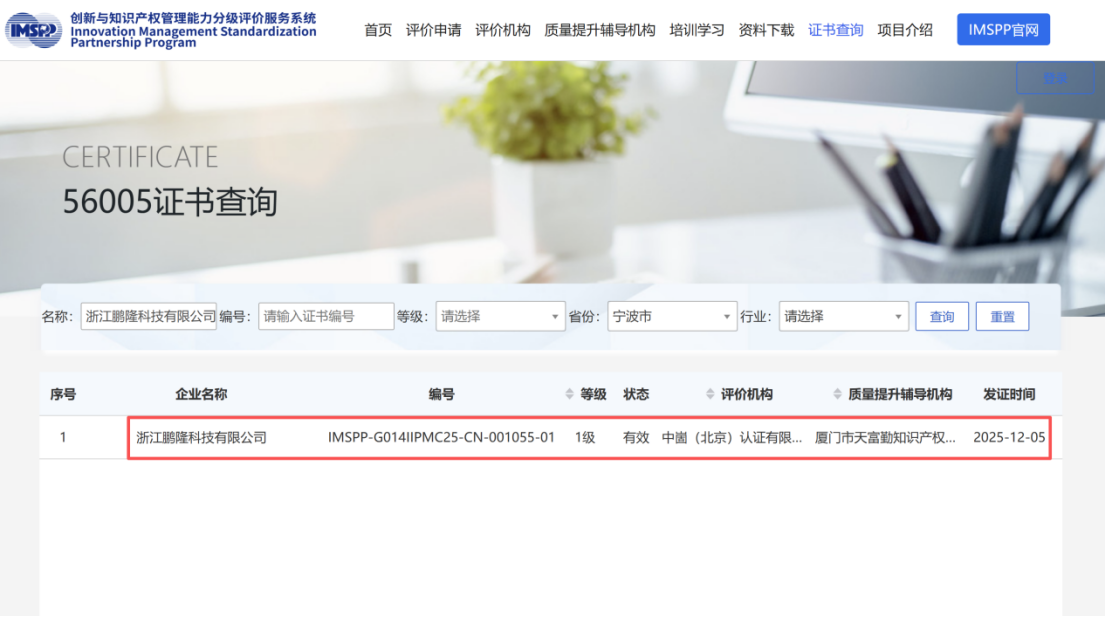Click the 重置 reset button
The image size is (1105, 617).
click(1002, 316)
